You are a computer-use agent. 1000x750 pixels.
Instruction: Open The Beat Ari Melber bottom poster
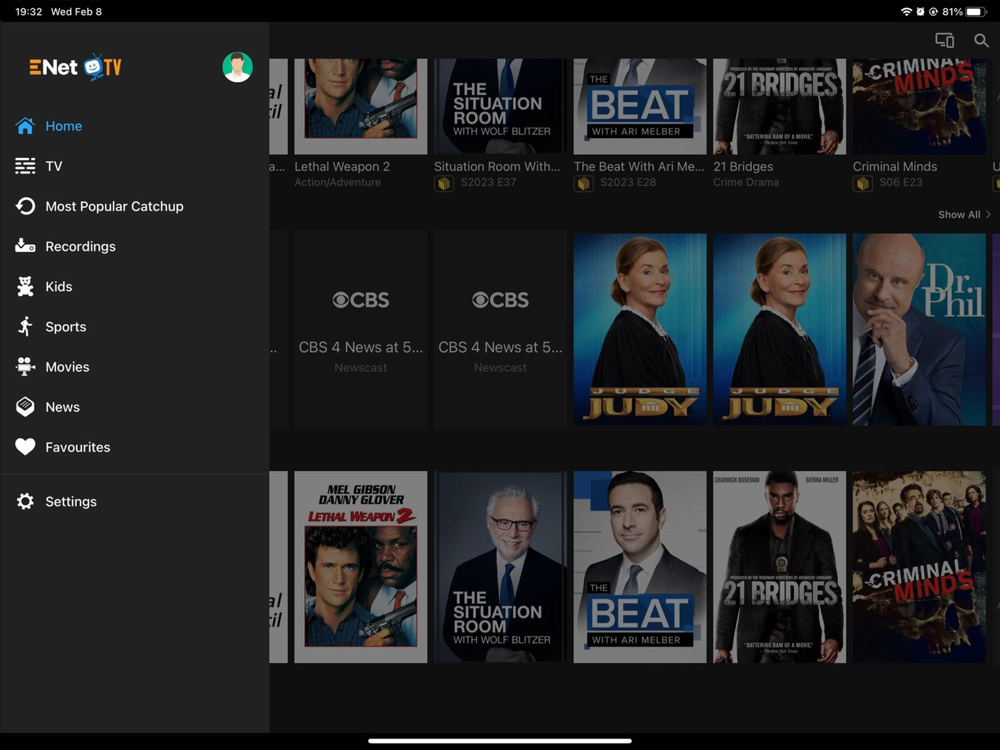point(640,567)
